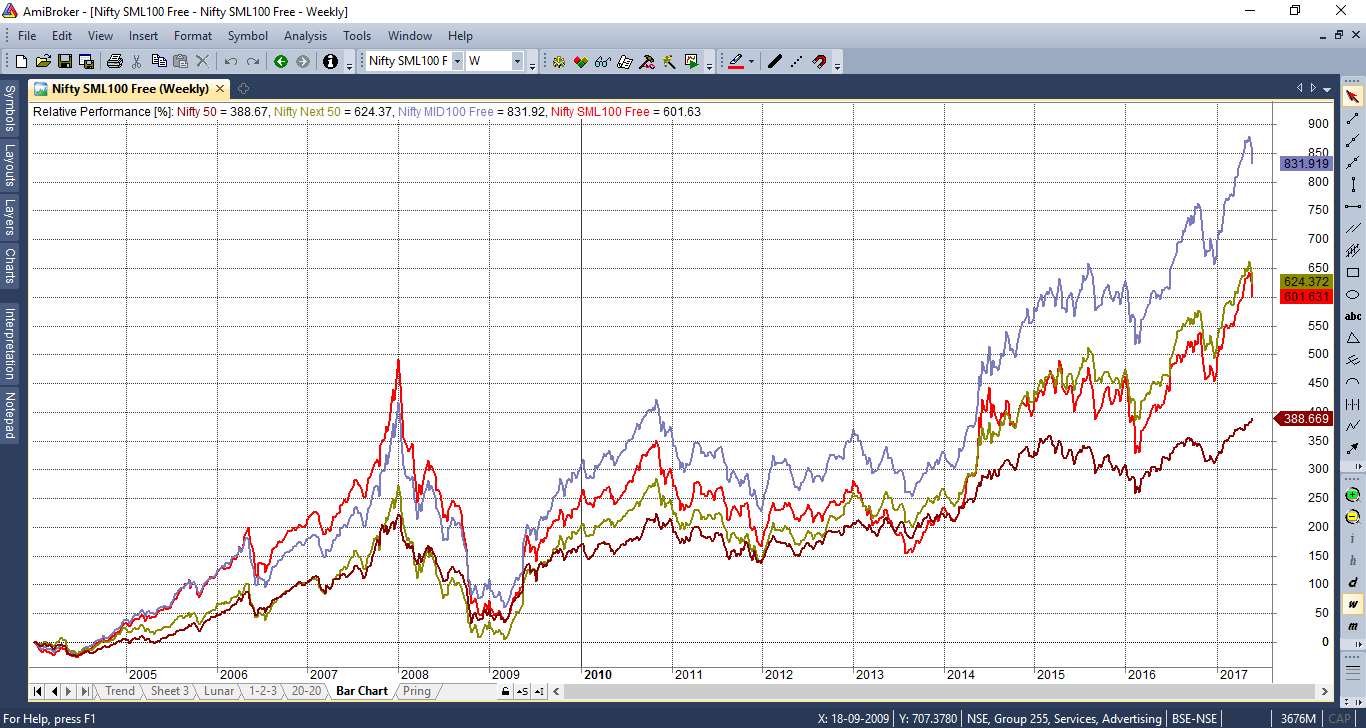Expand line color dropdown arrow
1366x728 pixels.
pos(751,61)
